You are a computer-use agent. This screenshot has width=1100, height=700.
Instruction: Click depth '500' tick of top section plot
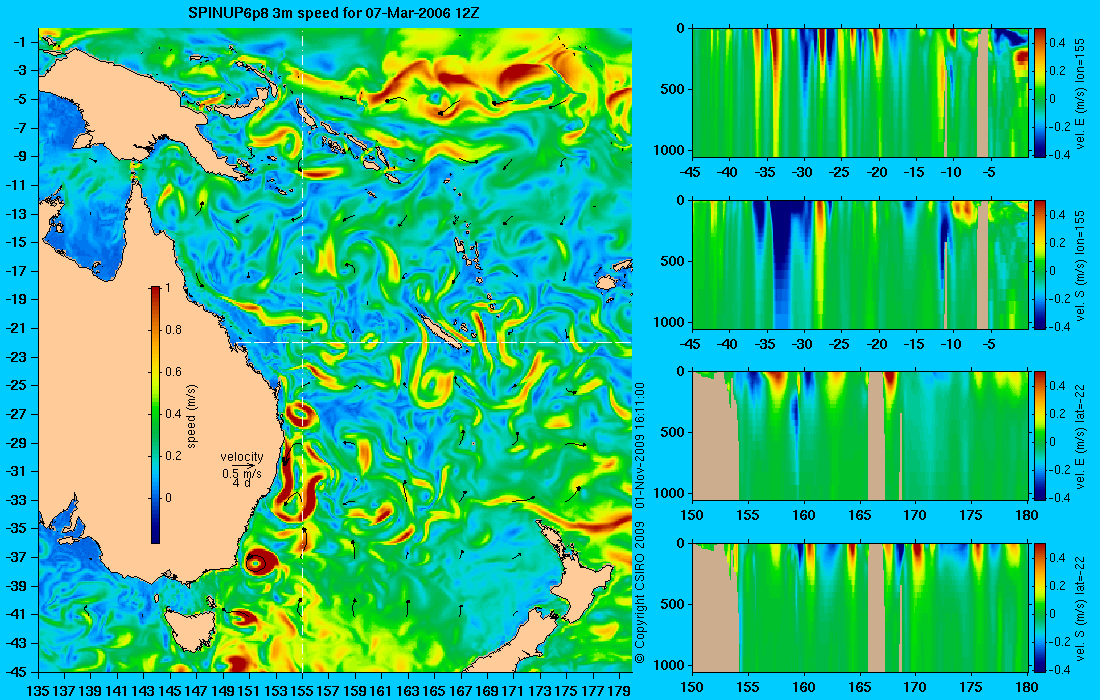coord(674,89)
